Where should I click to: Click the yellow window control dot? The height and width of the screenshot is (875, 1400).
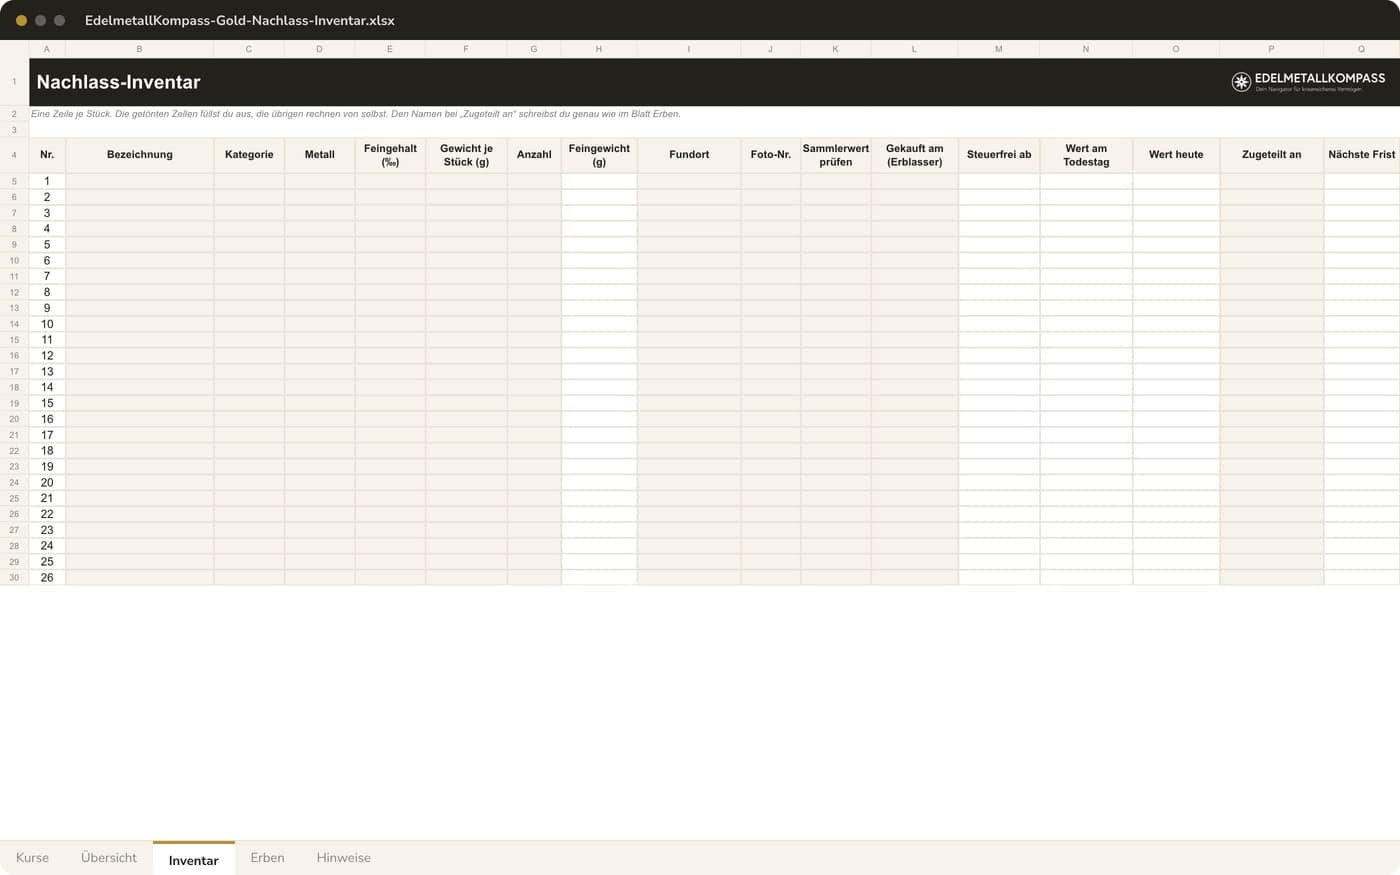point(21,20)
